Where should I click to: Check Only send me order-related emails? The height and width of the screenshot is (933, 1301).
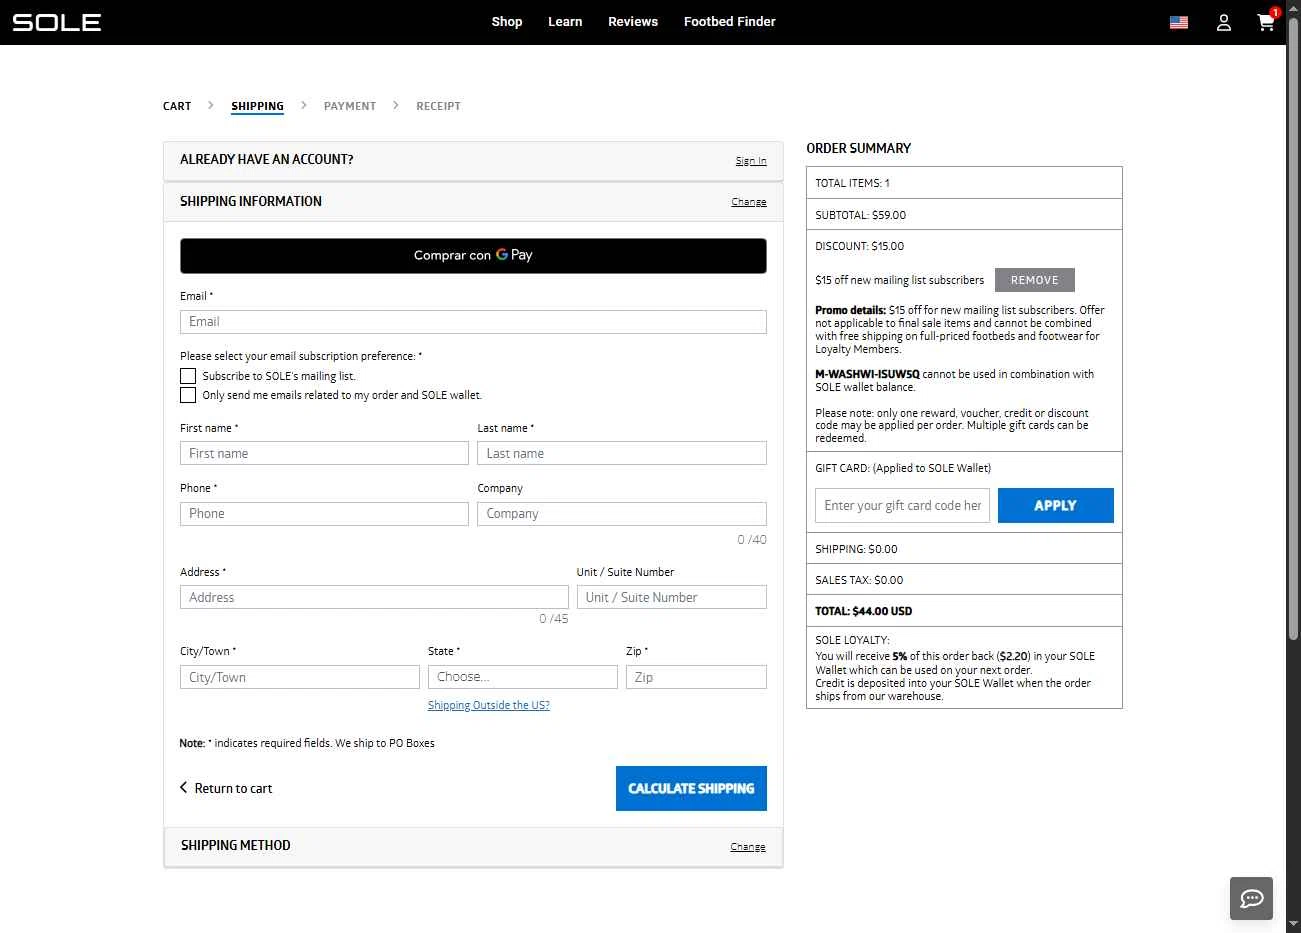click(x=188, y=395)
